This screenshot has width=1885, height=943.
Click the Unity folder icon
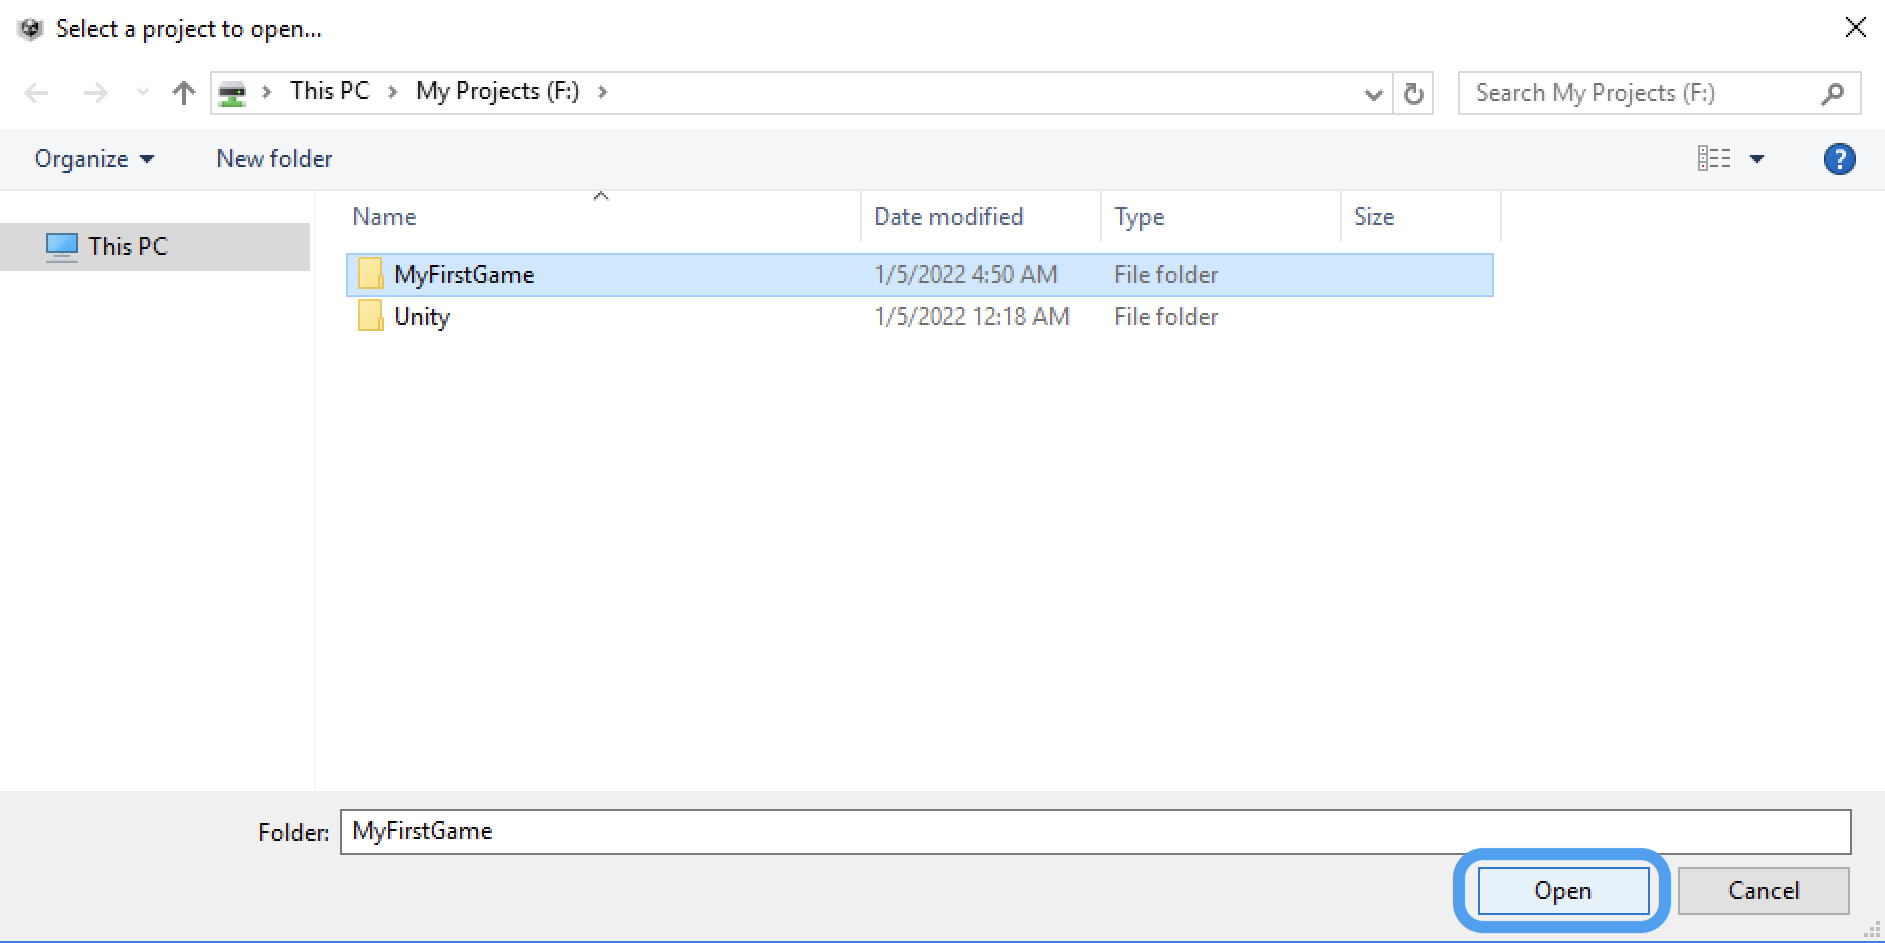pos(370,316)
